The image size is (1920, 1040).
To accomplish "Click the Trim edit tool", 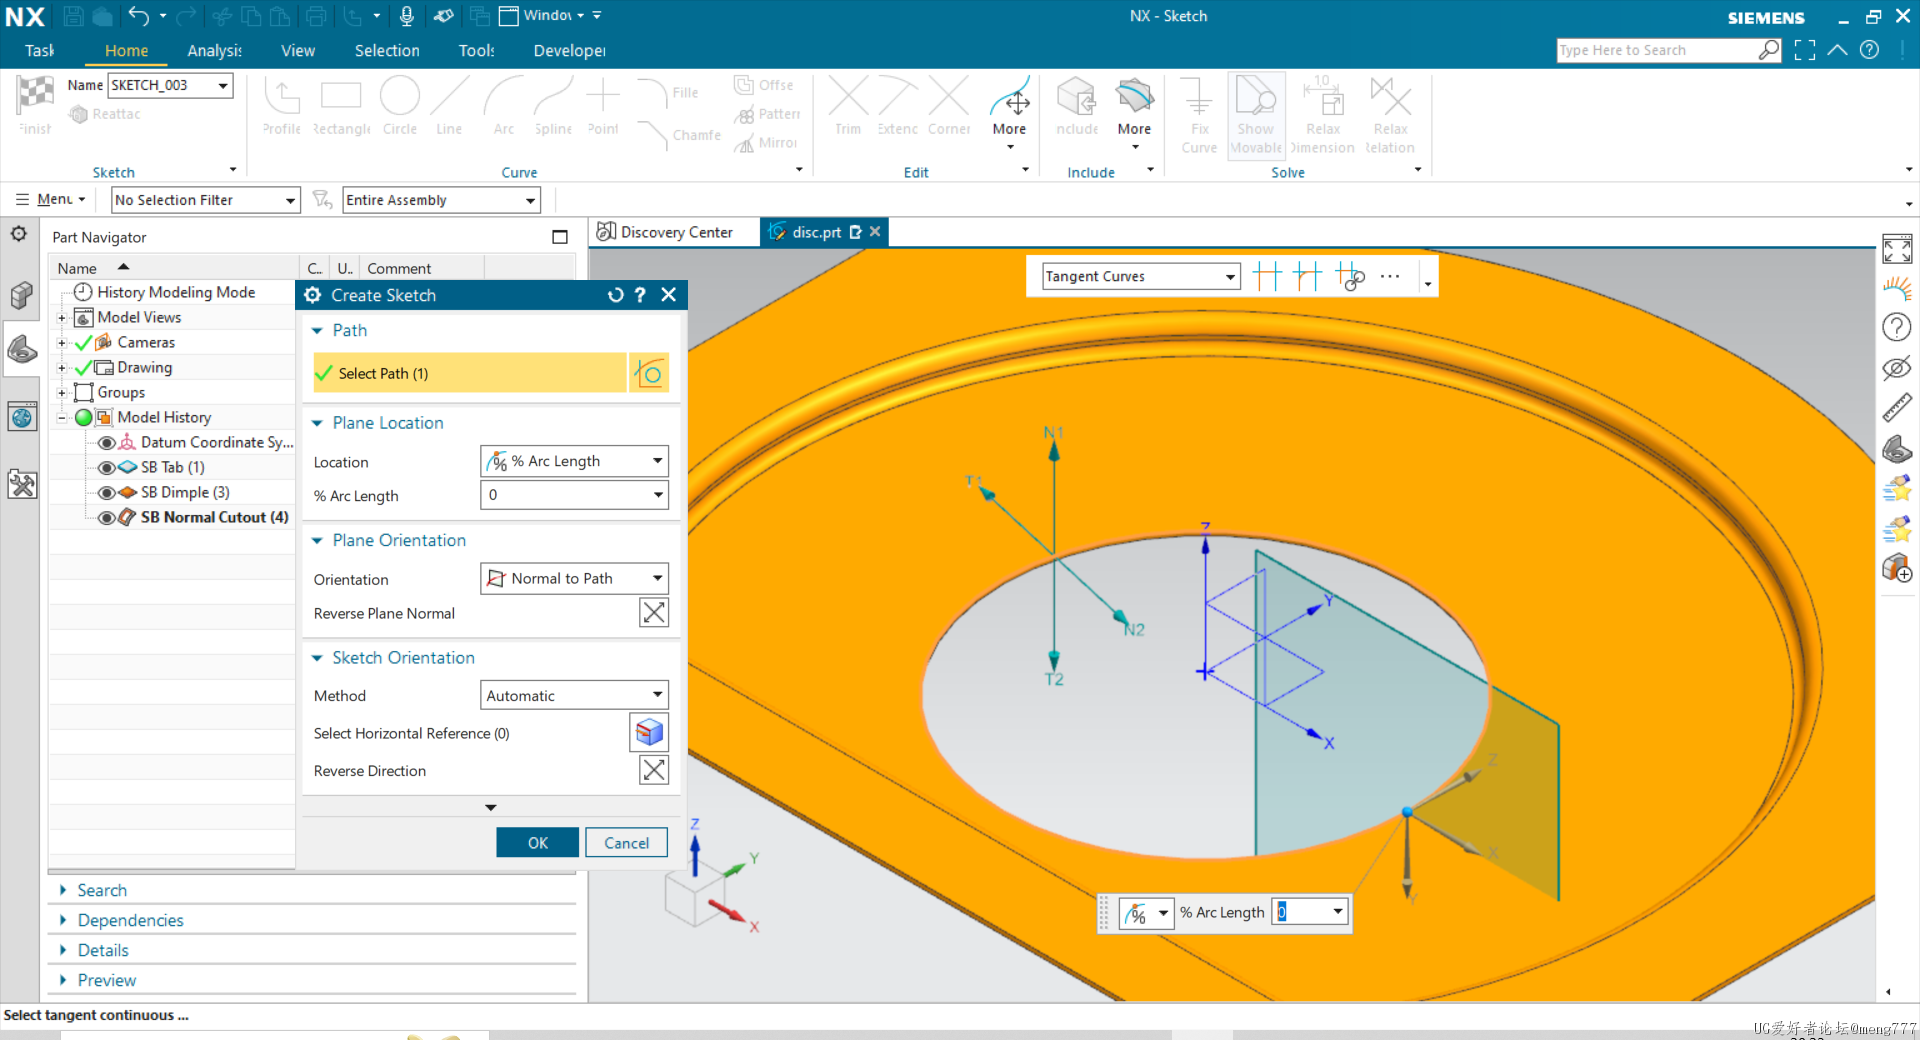I will (848, 106).
